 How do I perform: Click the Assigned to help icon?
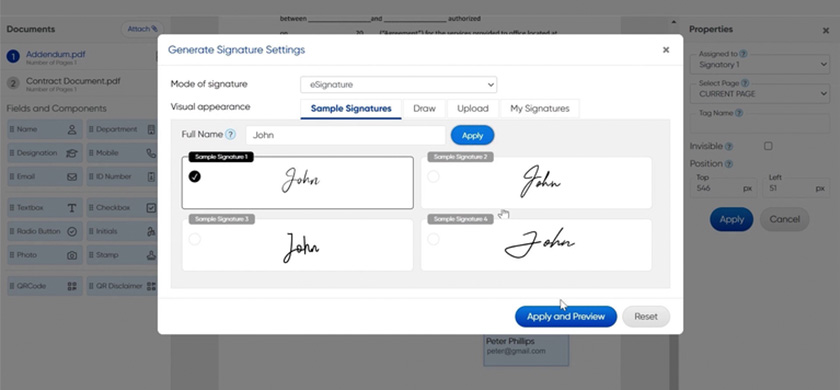coord(744,54)
